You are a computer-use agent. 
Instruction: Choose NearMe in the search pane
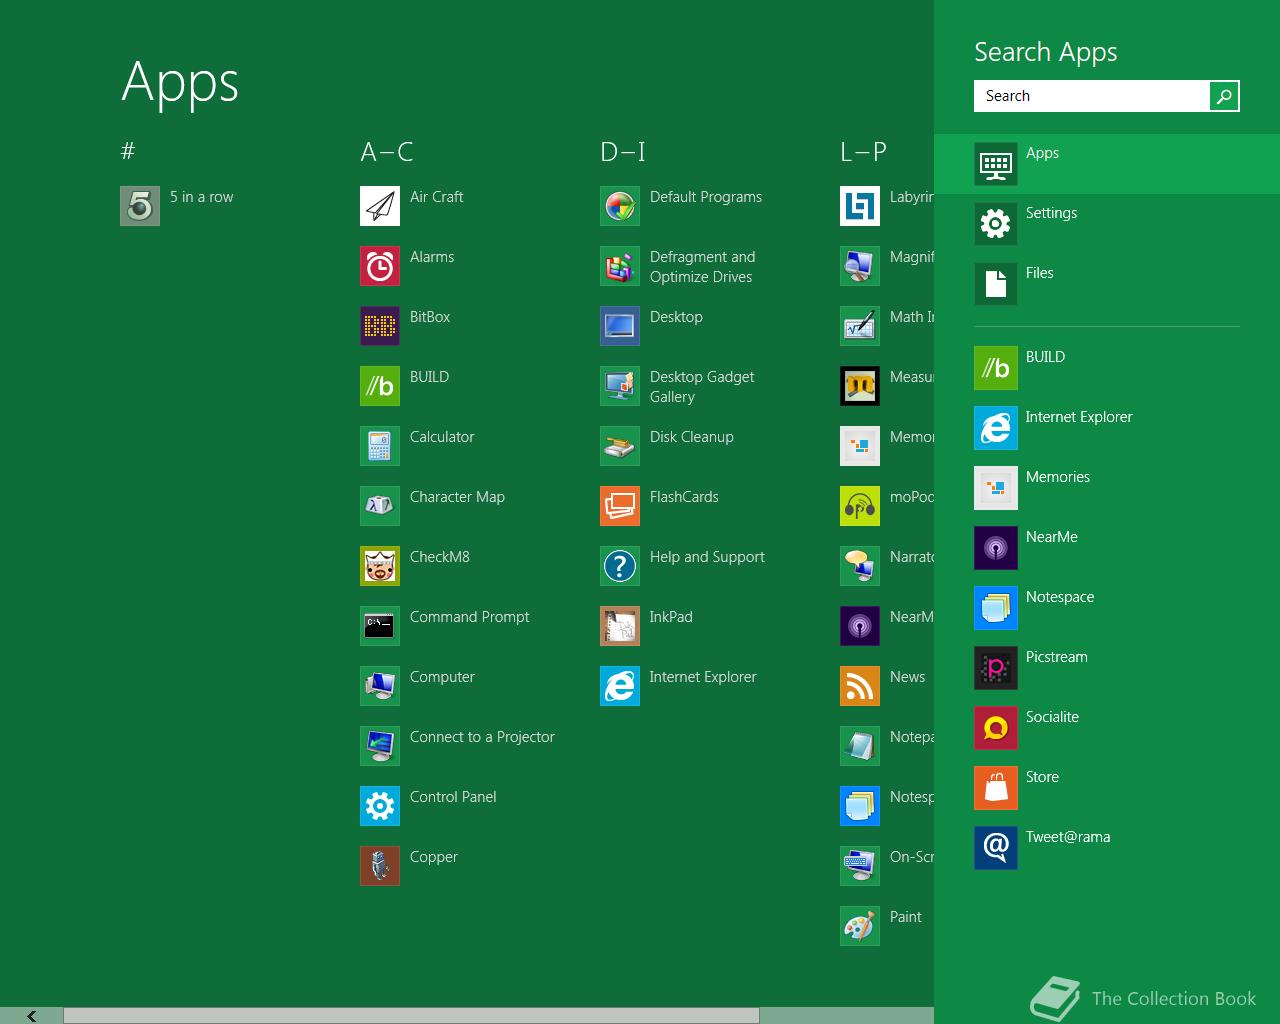click(x=1107, y=548)
